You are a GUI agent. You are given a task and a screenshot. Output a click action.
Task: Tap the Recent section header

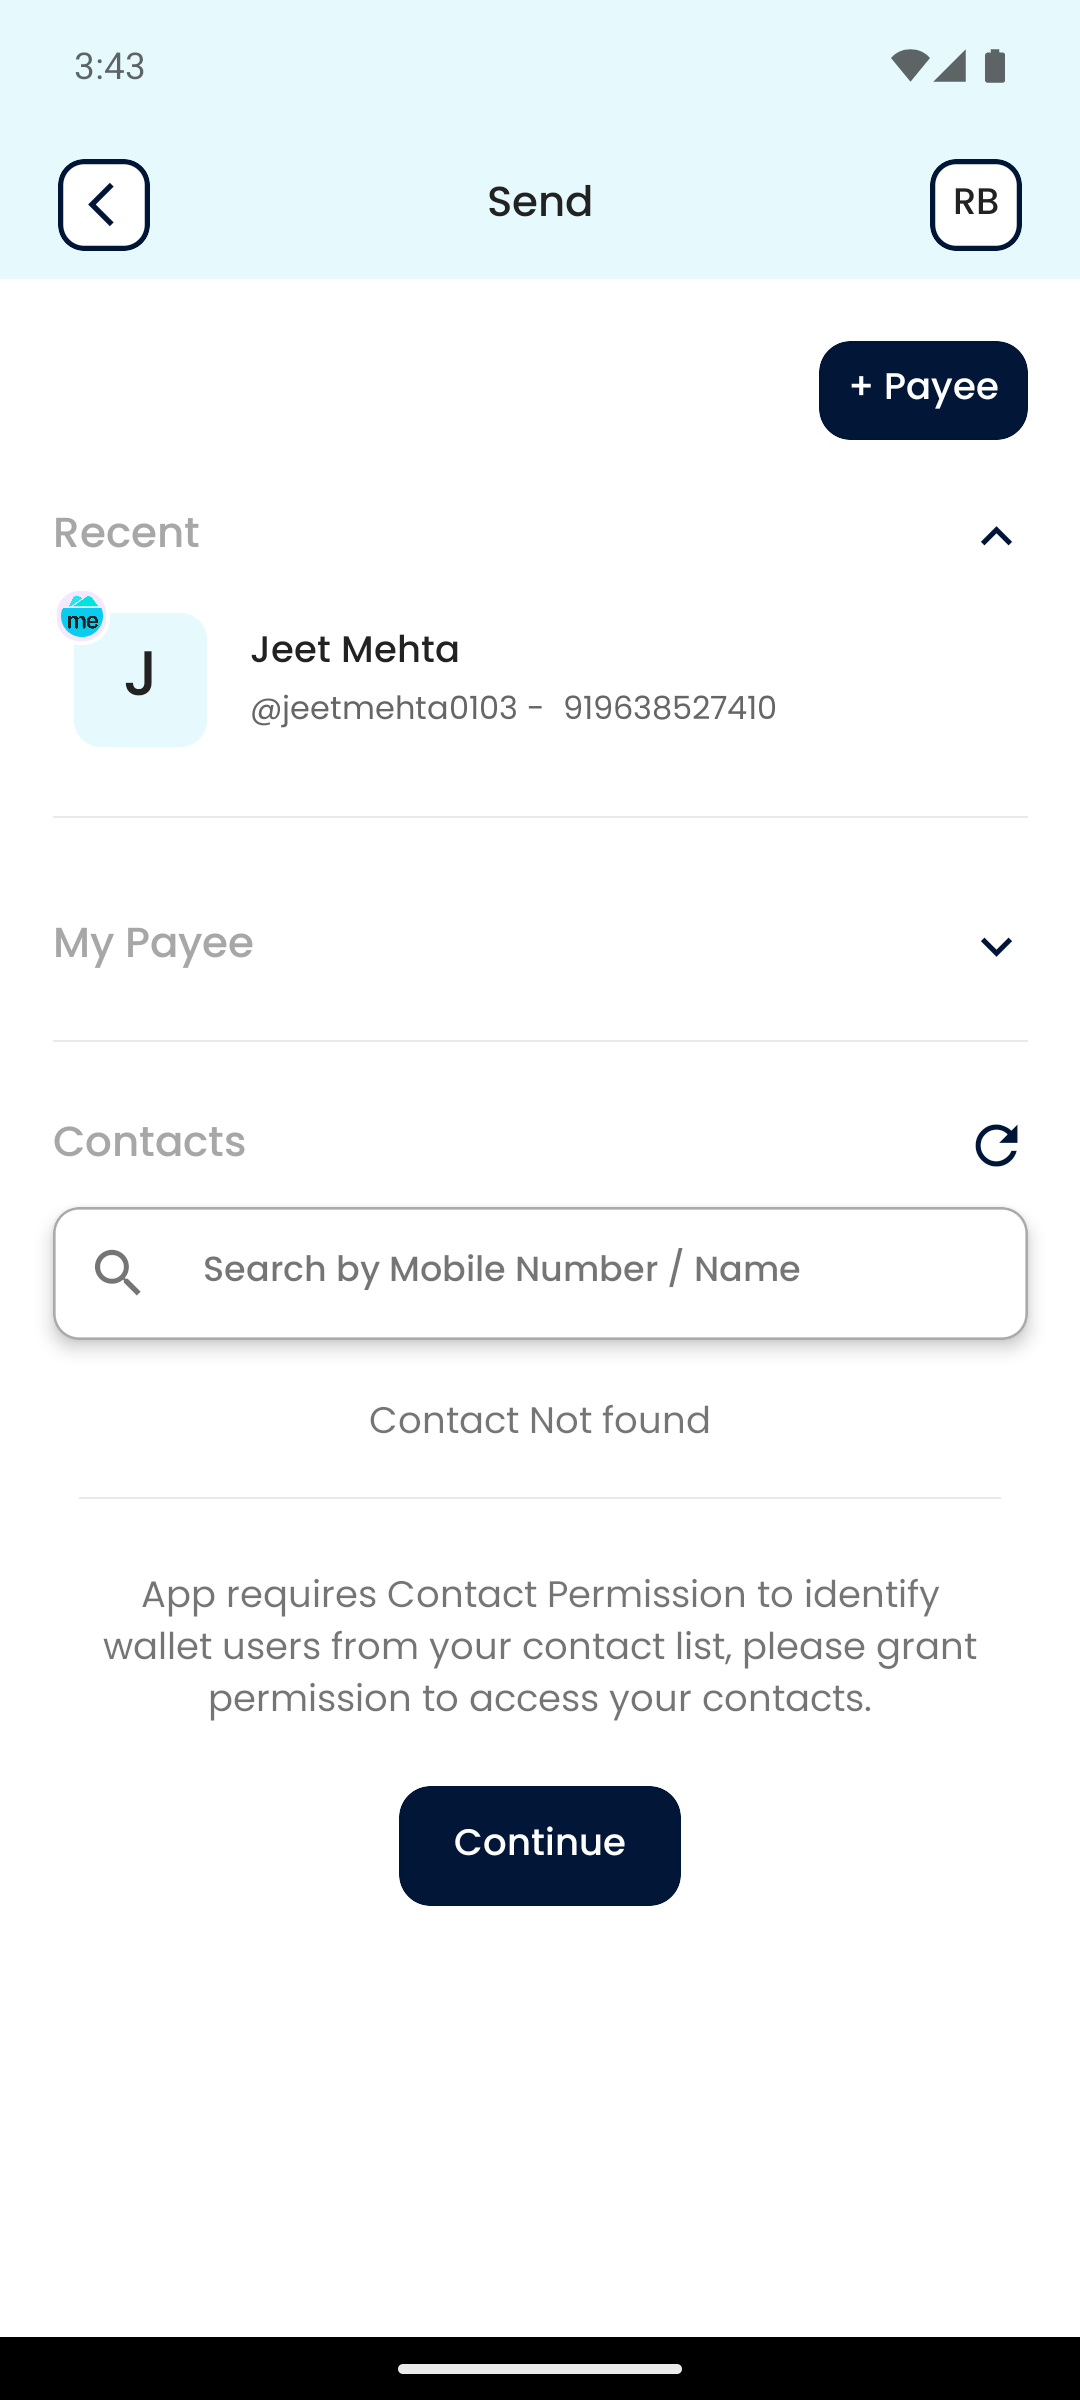[126, 533]
